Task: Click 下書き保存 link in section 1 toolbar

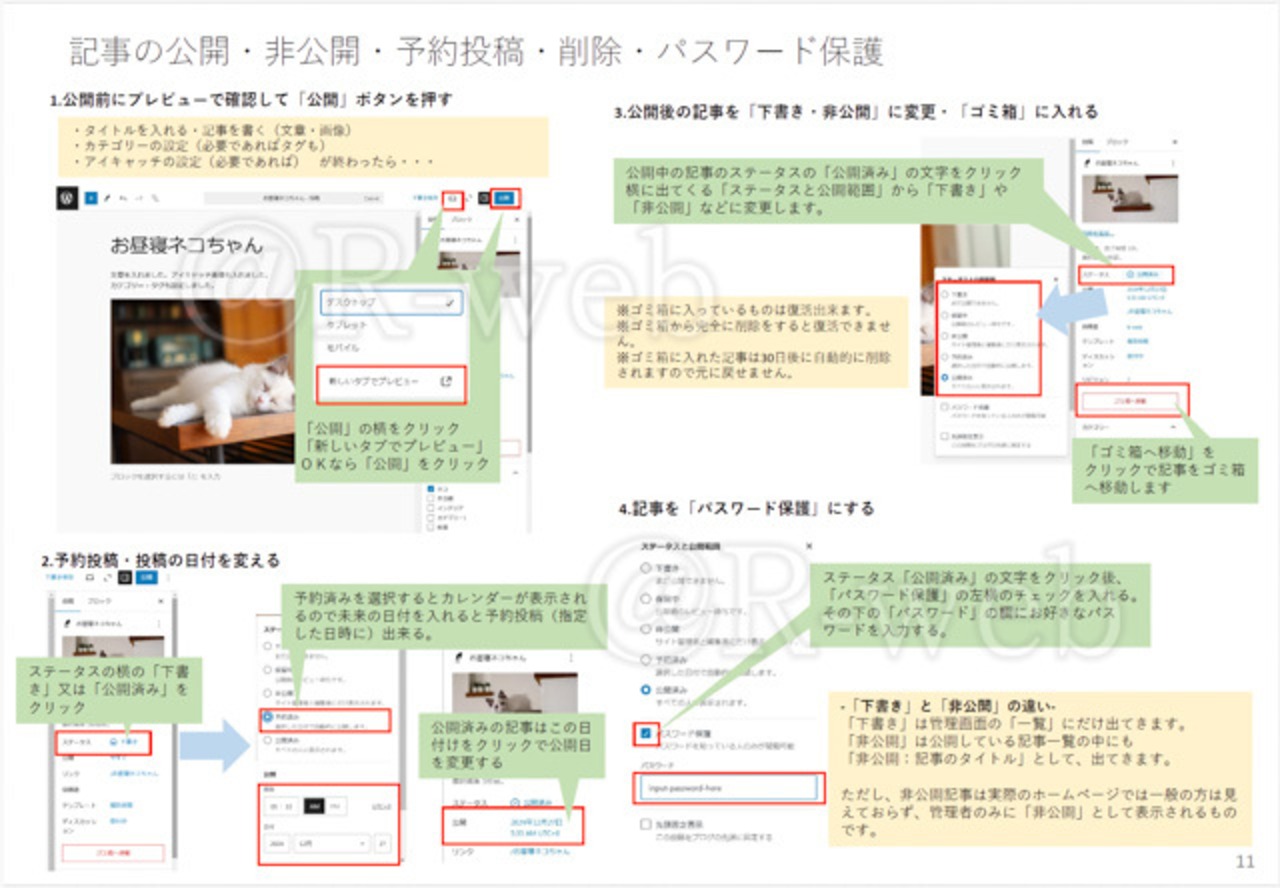Action: tap(424, 198)
